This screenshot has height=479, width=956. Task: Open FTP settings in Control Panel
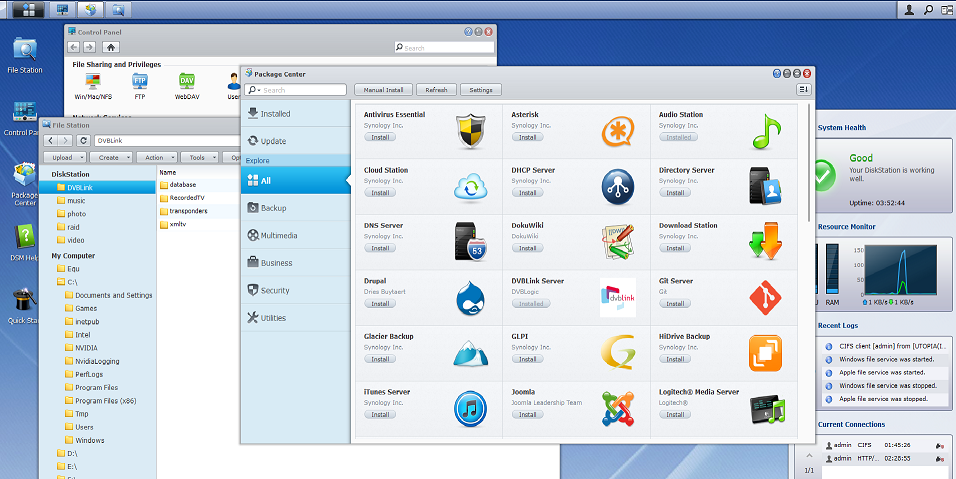point(140,86)
